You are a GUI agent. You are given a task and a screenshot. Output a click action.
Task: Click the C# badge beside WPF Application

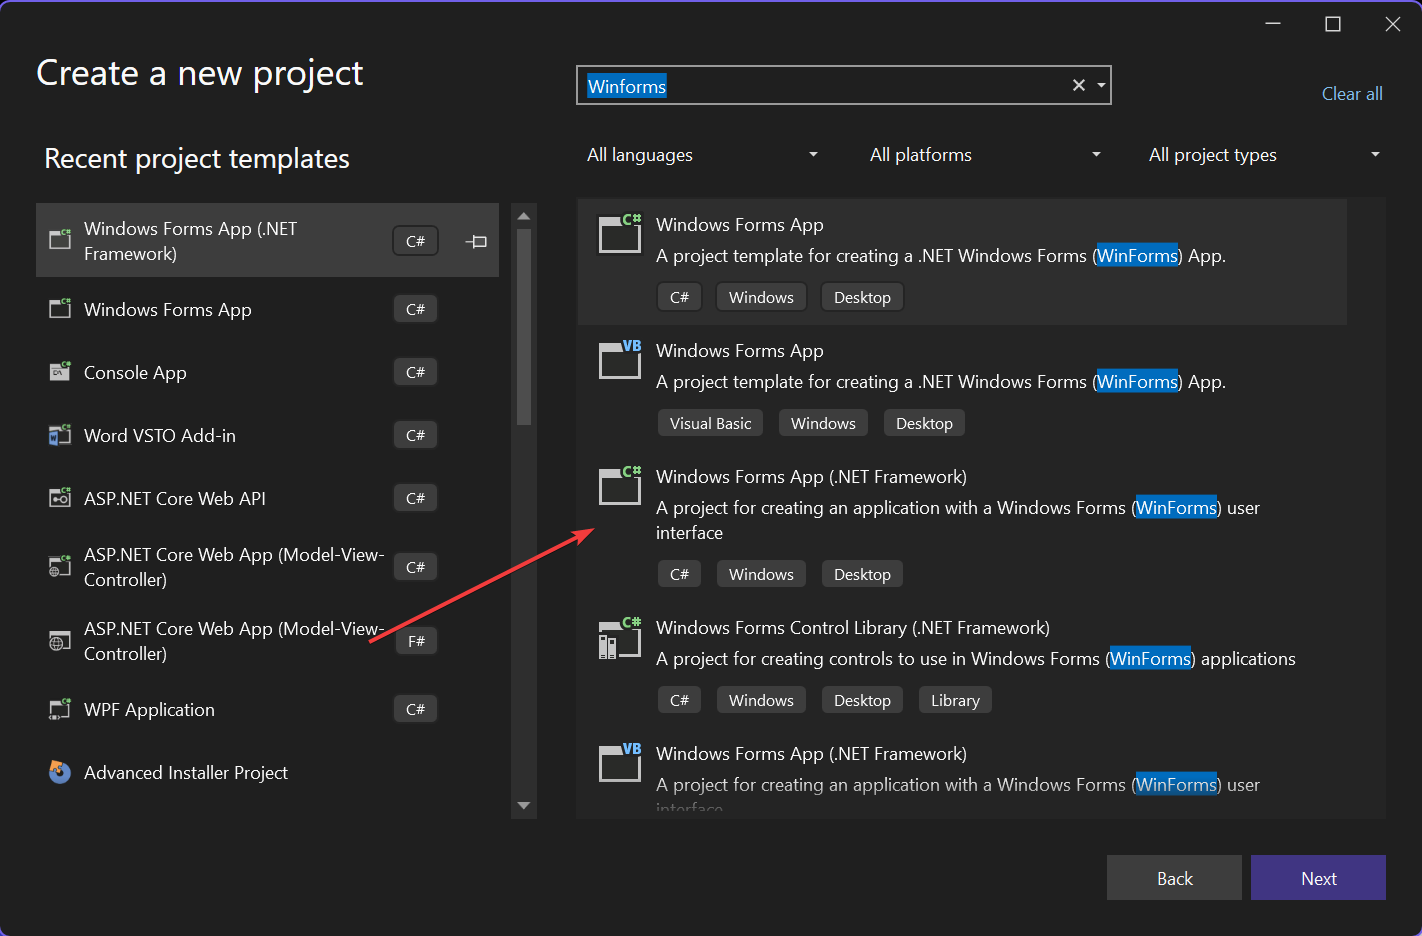(x=415, y=709)
